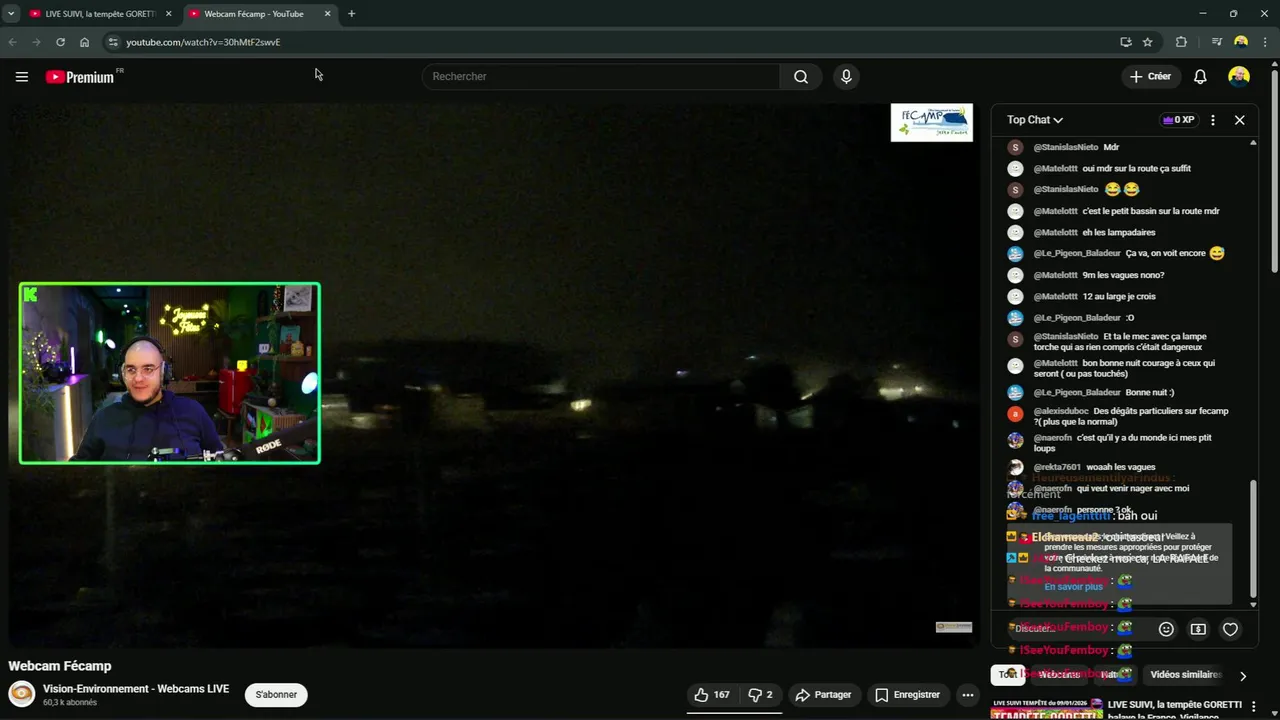Open the browser extensions puzzle icon

tap(1181, 42)
